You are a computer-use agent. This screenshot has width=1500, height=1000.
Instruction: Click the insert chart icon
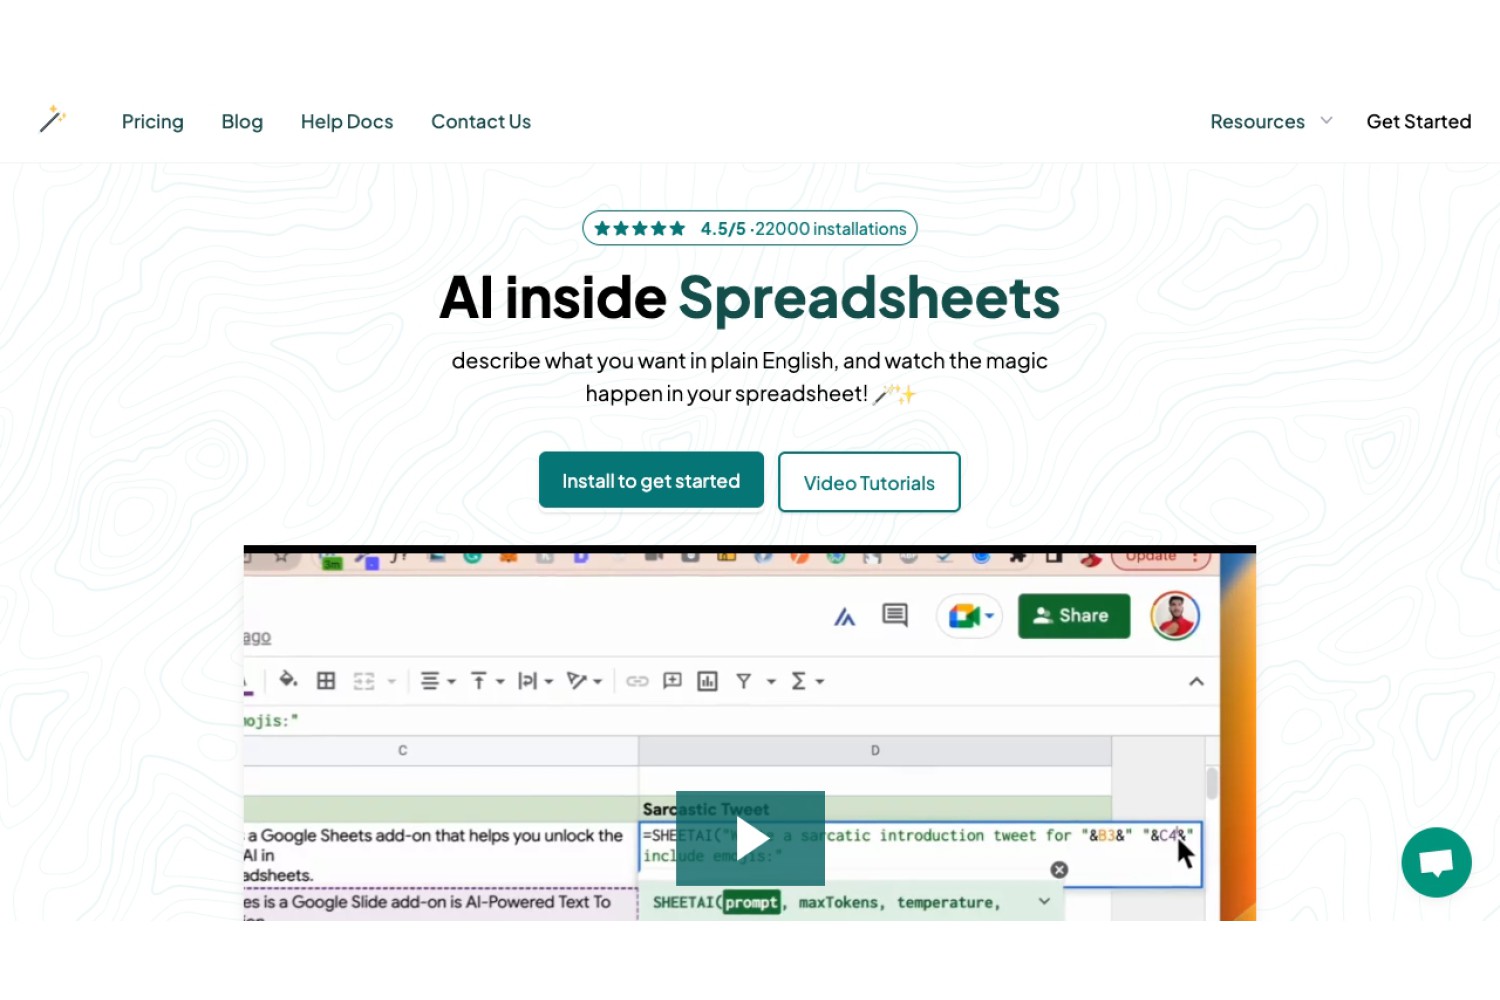click(707, 681)
